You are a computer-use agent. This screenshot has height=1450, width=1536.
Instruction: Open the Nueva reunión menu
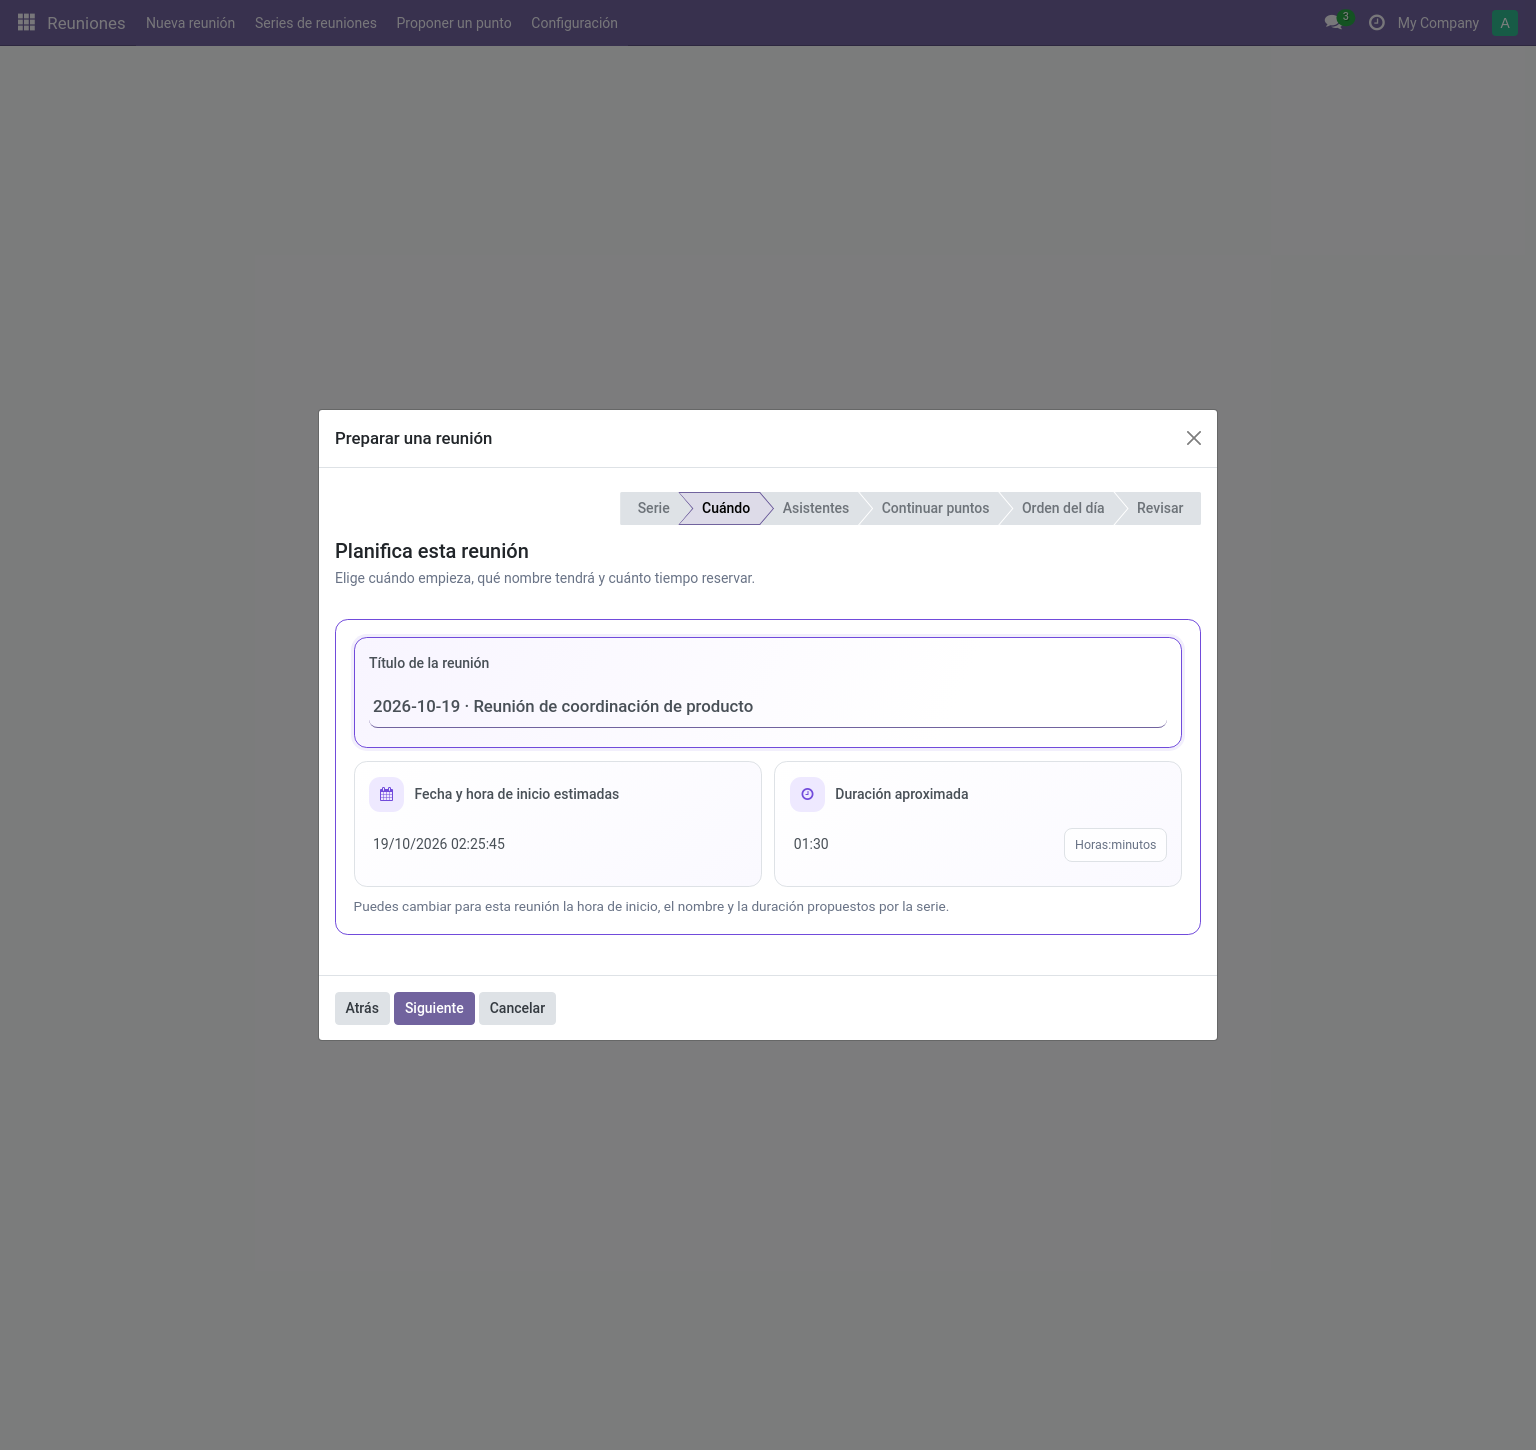(x=190, y=23)
